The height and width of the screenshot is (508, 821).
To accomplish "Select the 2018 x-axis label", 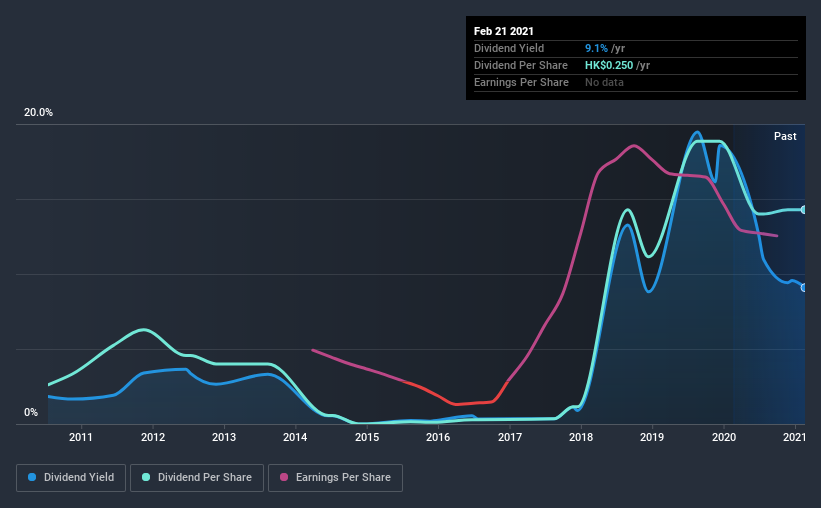I will point(581,437).
